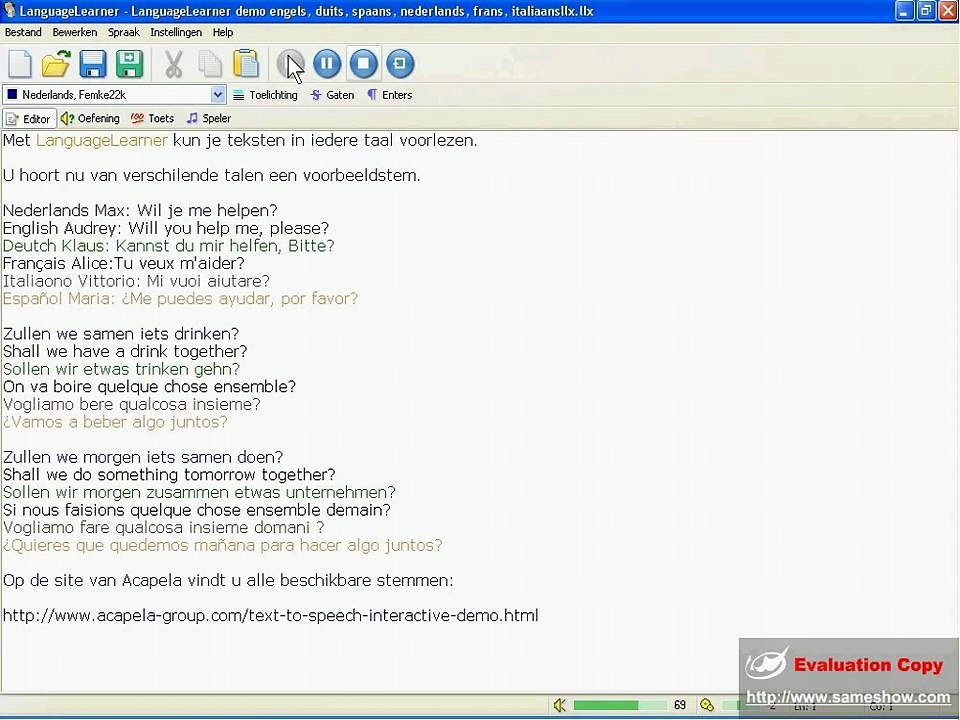The image size is (960, 720).
Task: Click the line 'Shall we have a drink together?'
Action: pyautogui.click(x=126, y=351)
